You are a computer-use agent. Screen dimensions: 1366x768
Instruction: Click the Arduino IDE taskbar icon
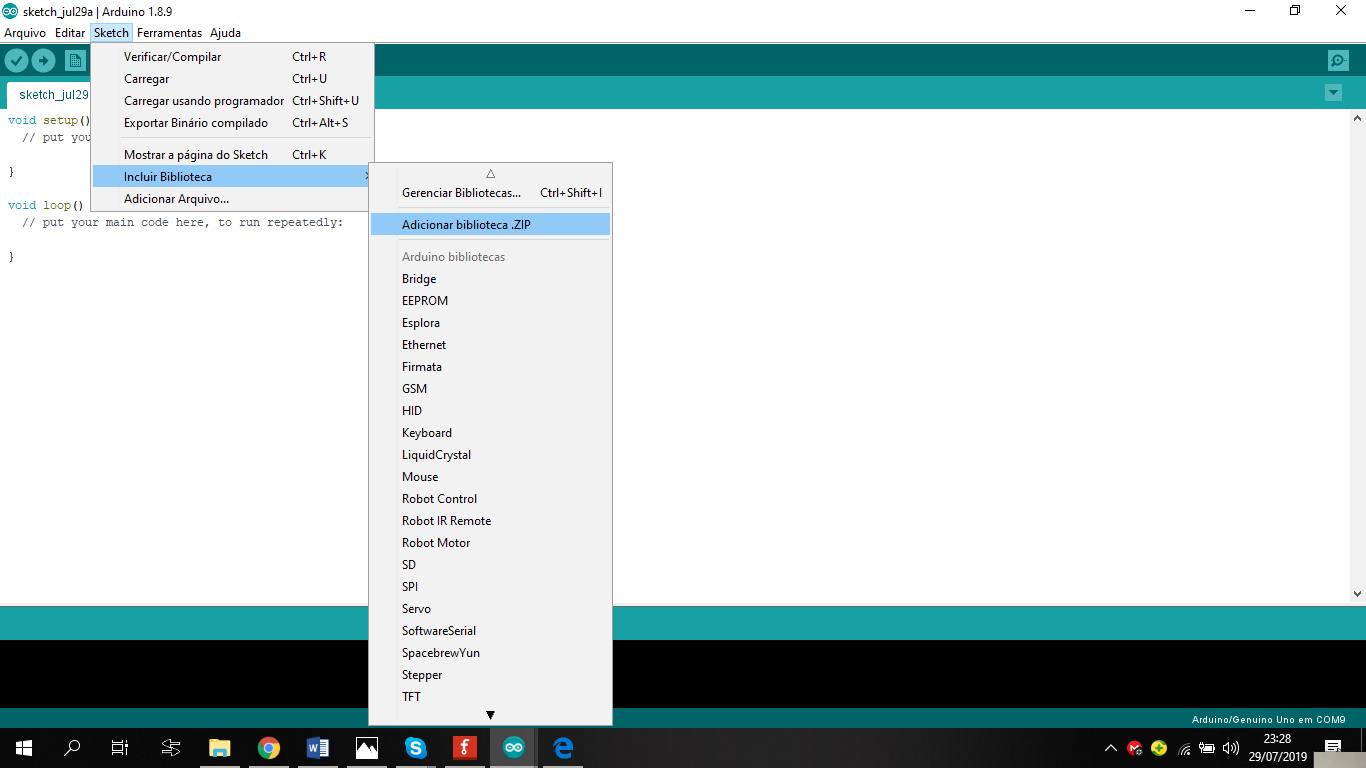(x=513, y=747)
